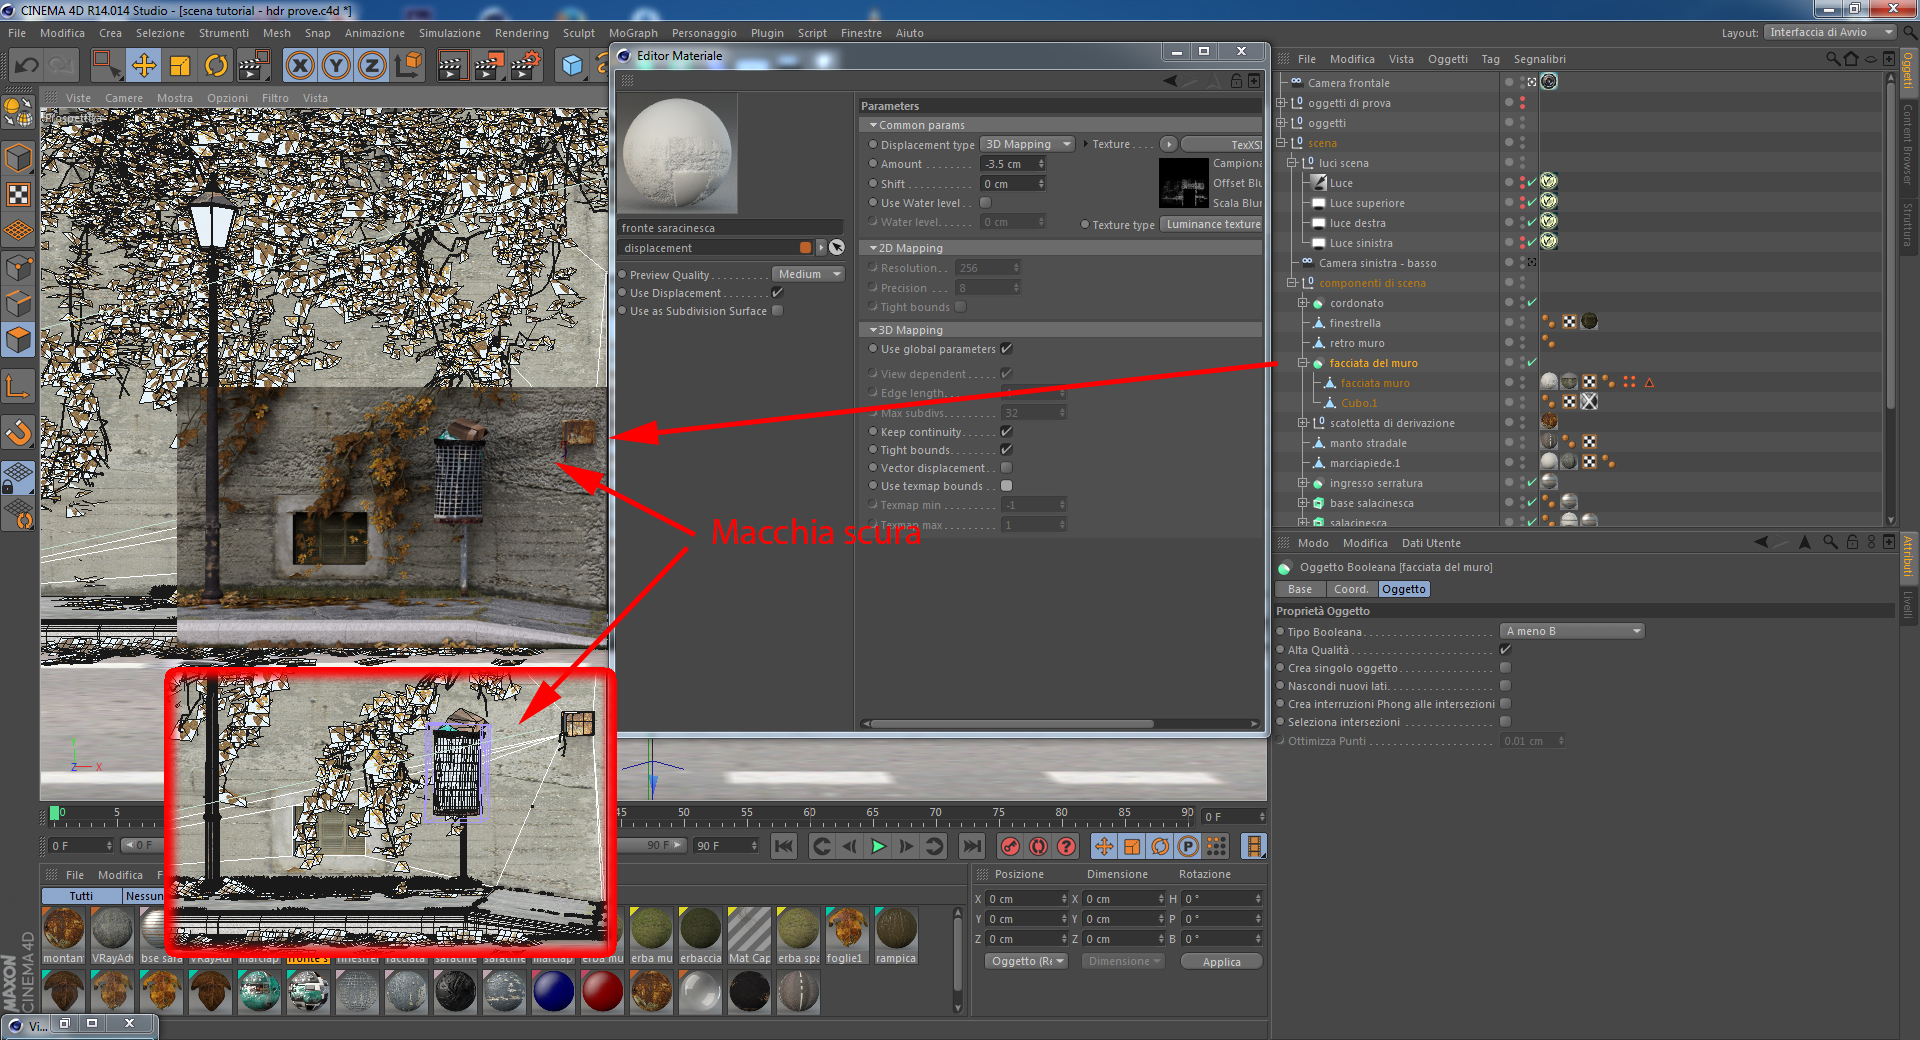Open Render Settings gear clapperboard icon
The width and height of the screenshot is (1920, 1040).
click(526, 66)
